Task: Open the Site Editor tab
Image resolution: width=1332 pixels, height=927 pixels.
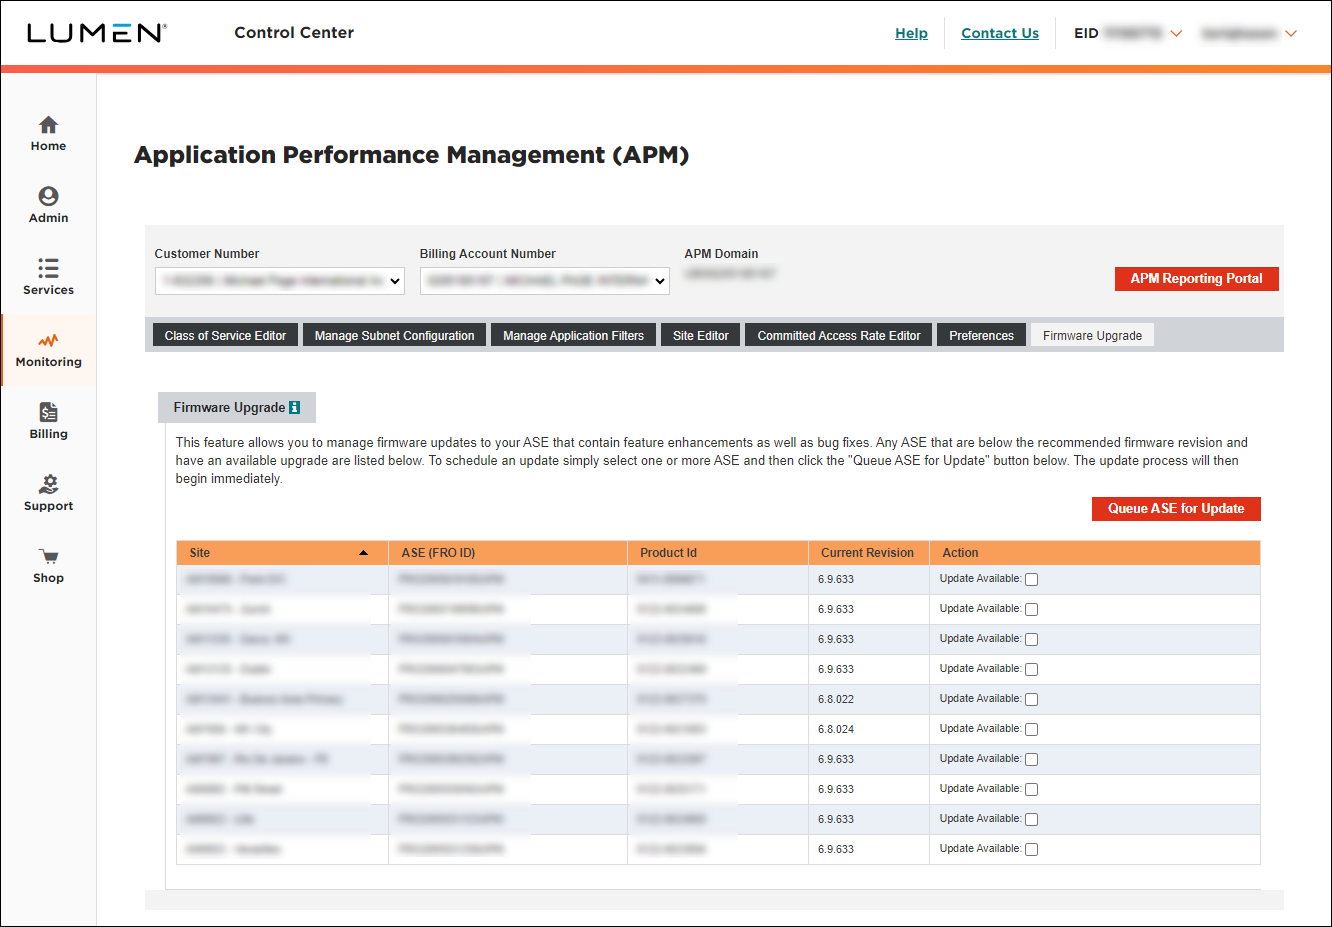Action: pyautogui.click(x=700, y=335)
